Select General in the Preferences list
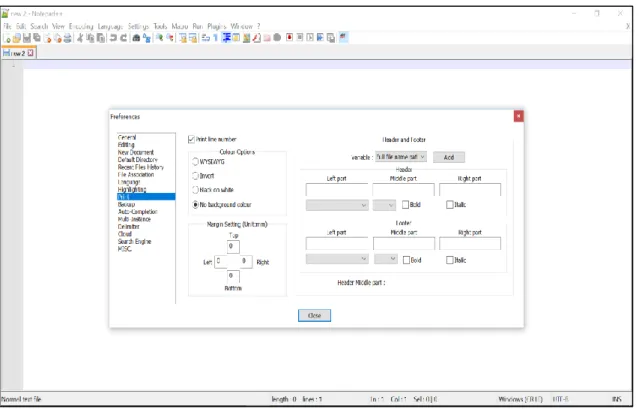639x409 pixels. tap(127, 138)
